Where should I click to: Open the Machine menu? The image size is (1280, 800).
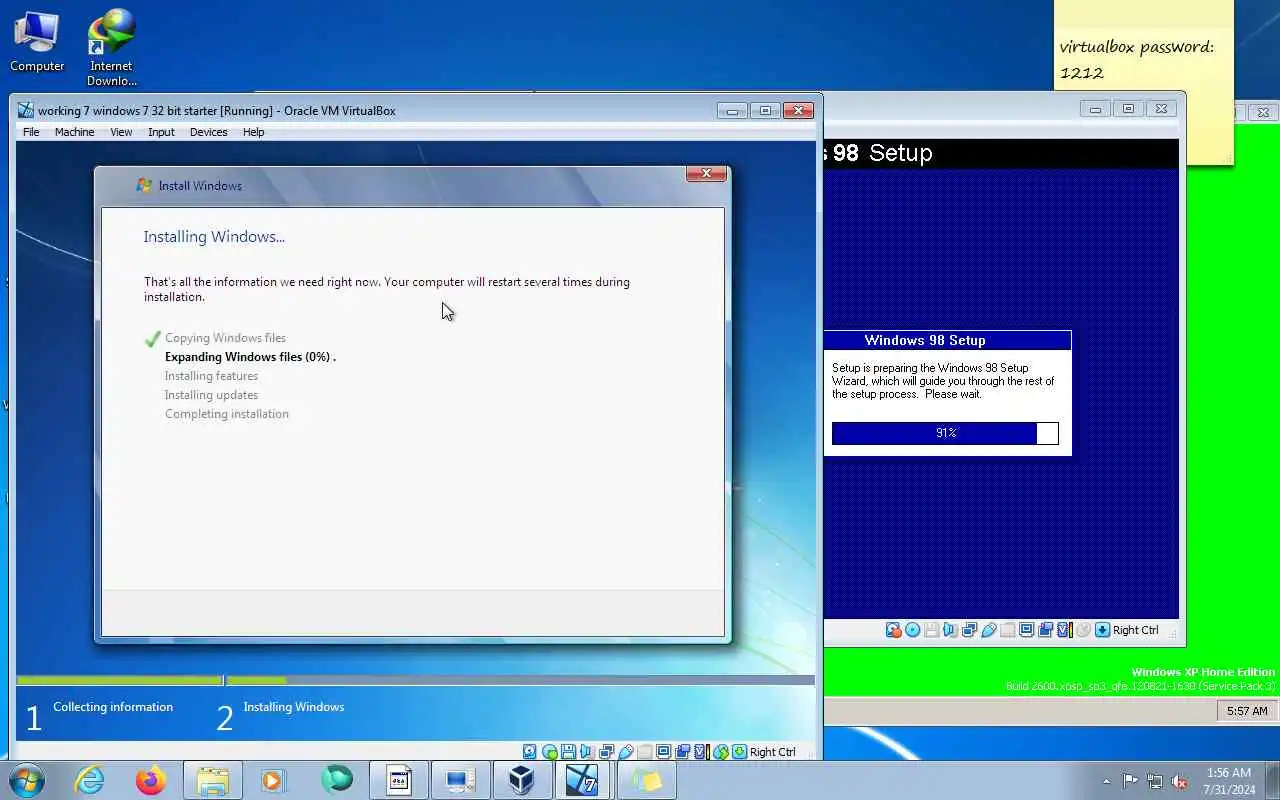[74, 132]
